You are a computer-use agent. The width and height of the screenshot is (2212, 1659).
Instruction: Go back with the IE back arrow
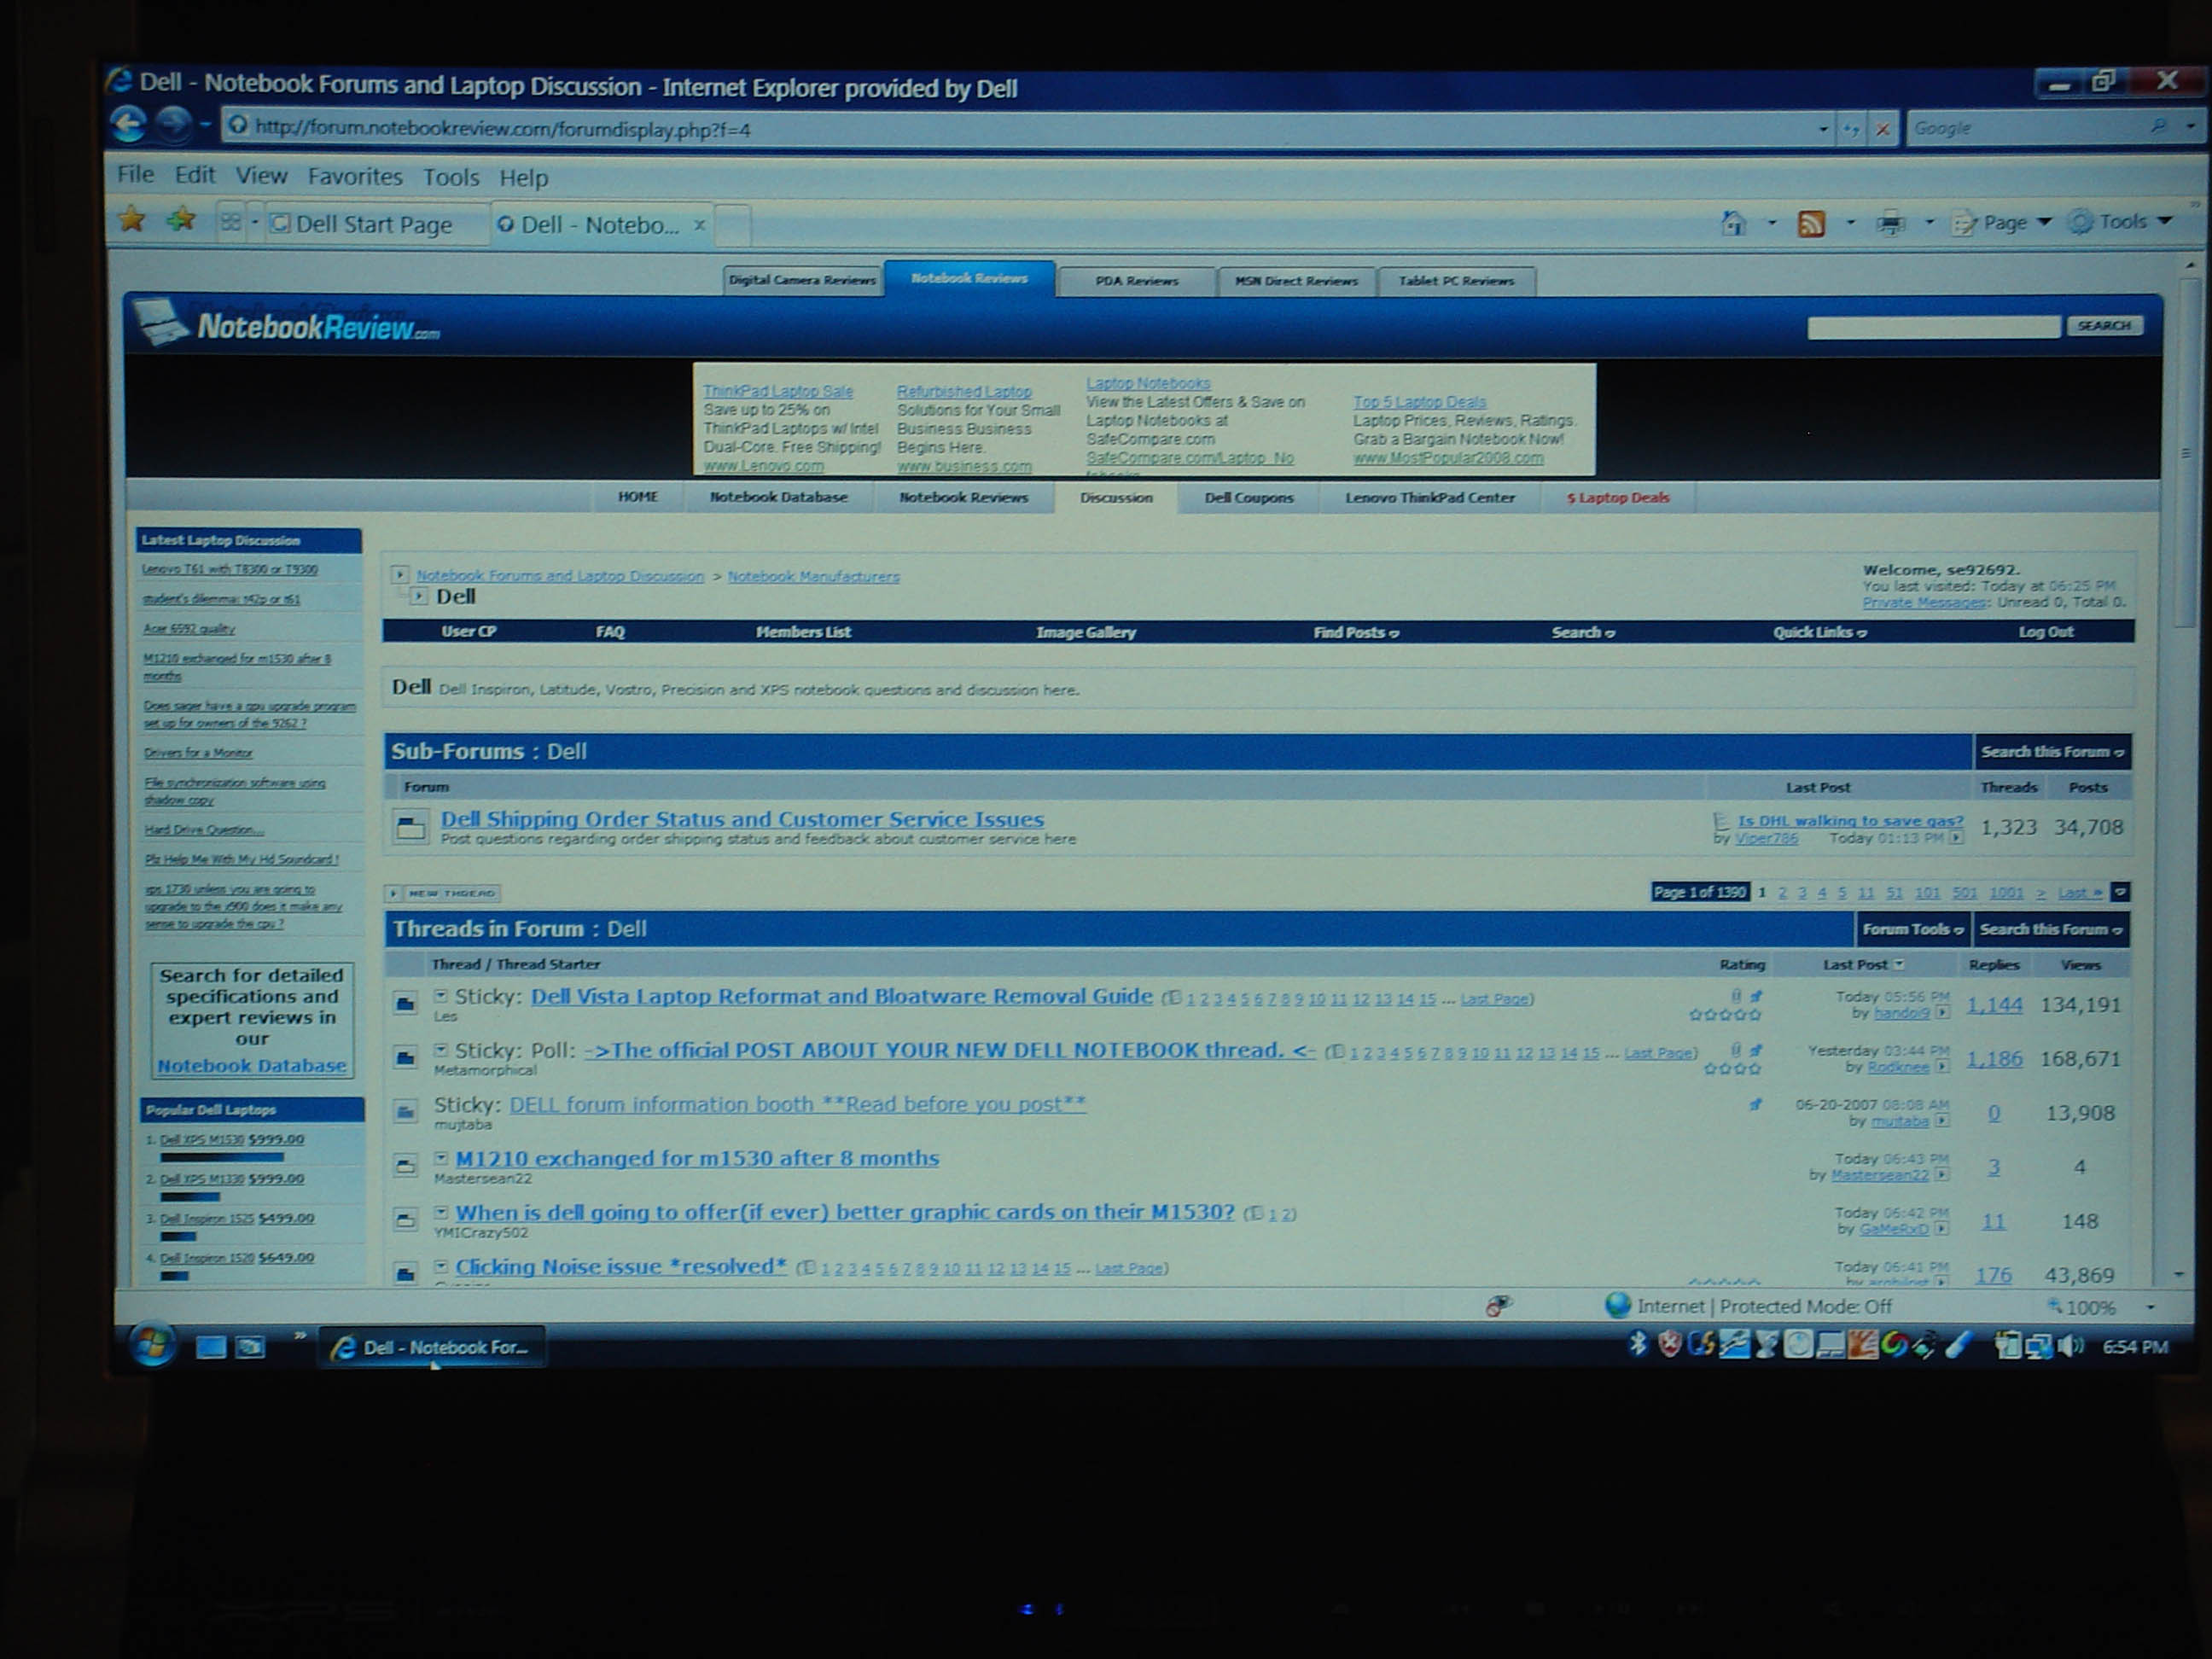pyautogui.click(x=129, y=124)
